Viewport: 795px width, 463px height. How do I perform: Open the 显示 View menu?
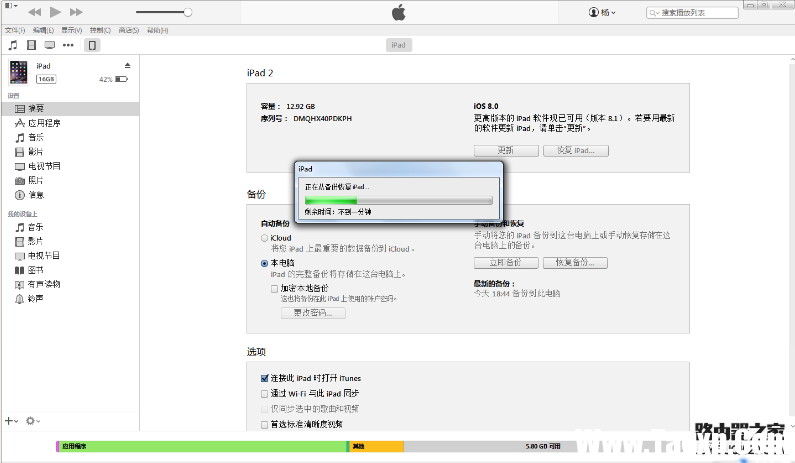71,30
